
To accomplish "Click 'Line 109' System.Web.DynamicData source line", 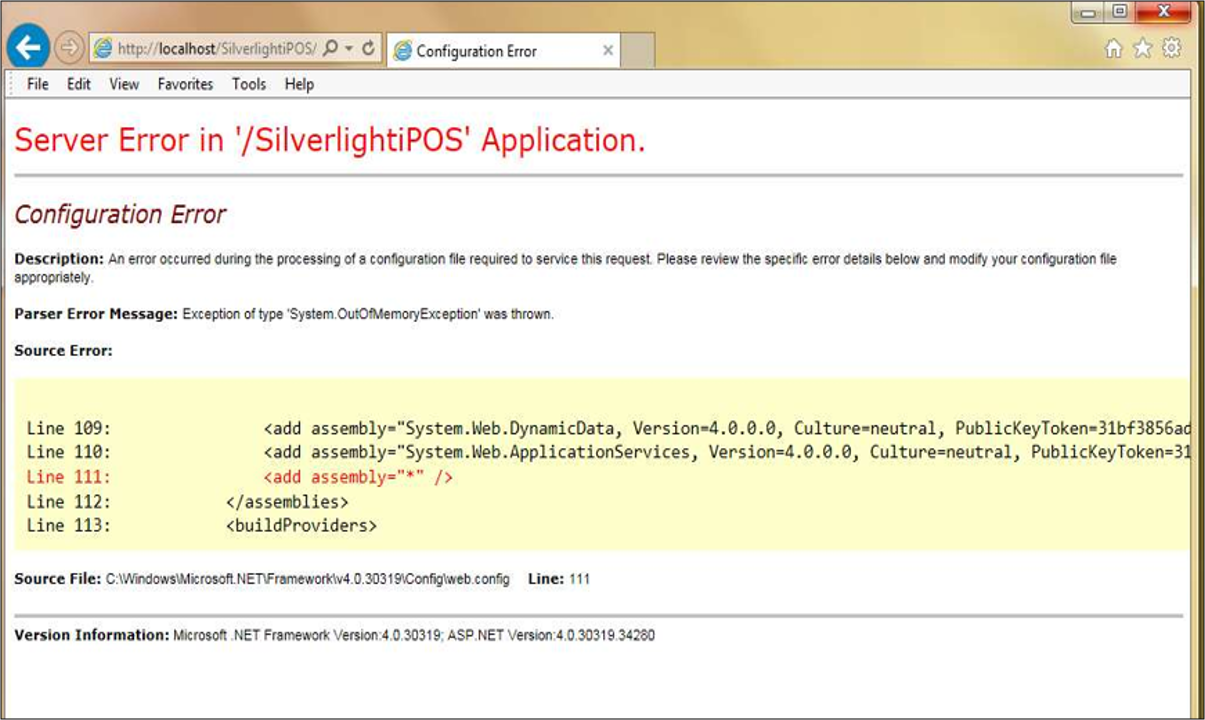I will [608, 429].
